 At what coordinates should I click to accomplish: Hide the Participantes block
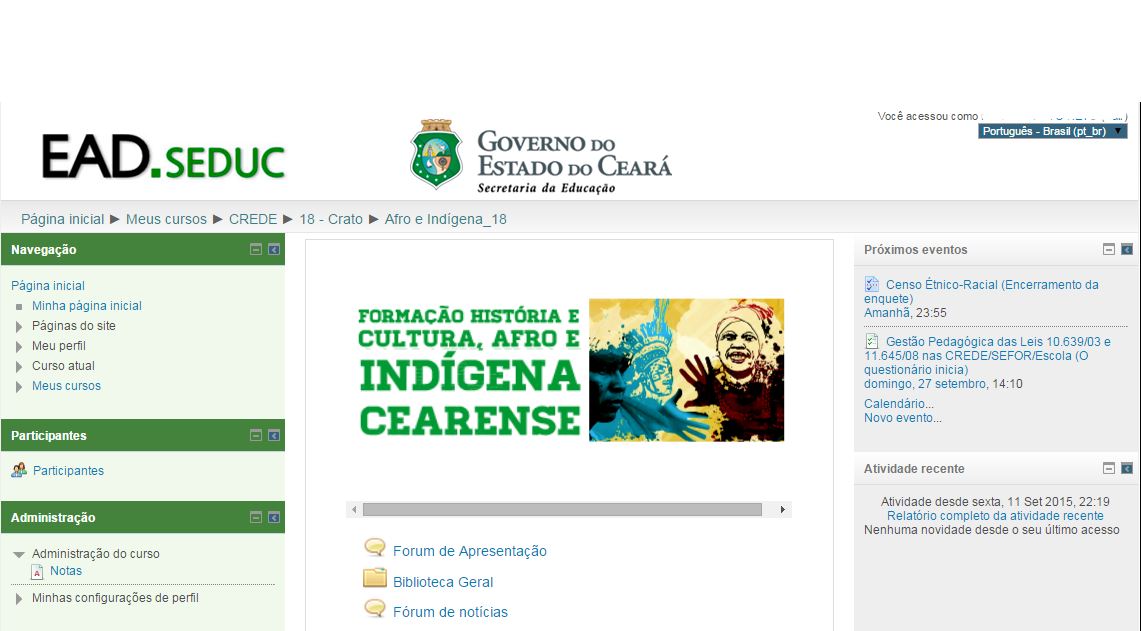[x=256, y=436]
